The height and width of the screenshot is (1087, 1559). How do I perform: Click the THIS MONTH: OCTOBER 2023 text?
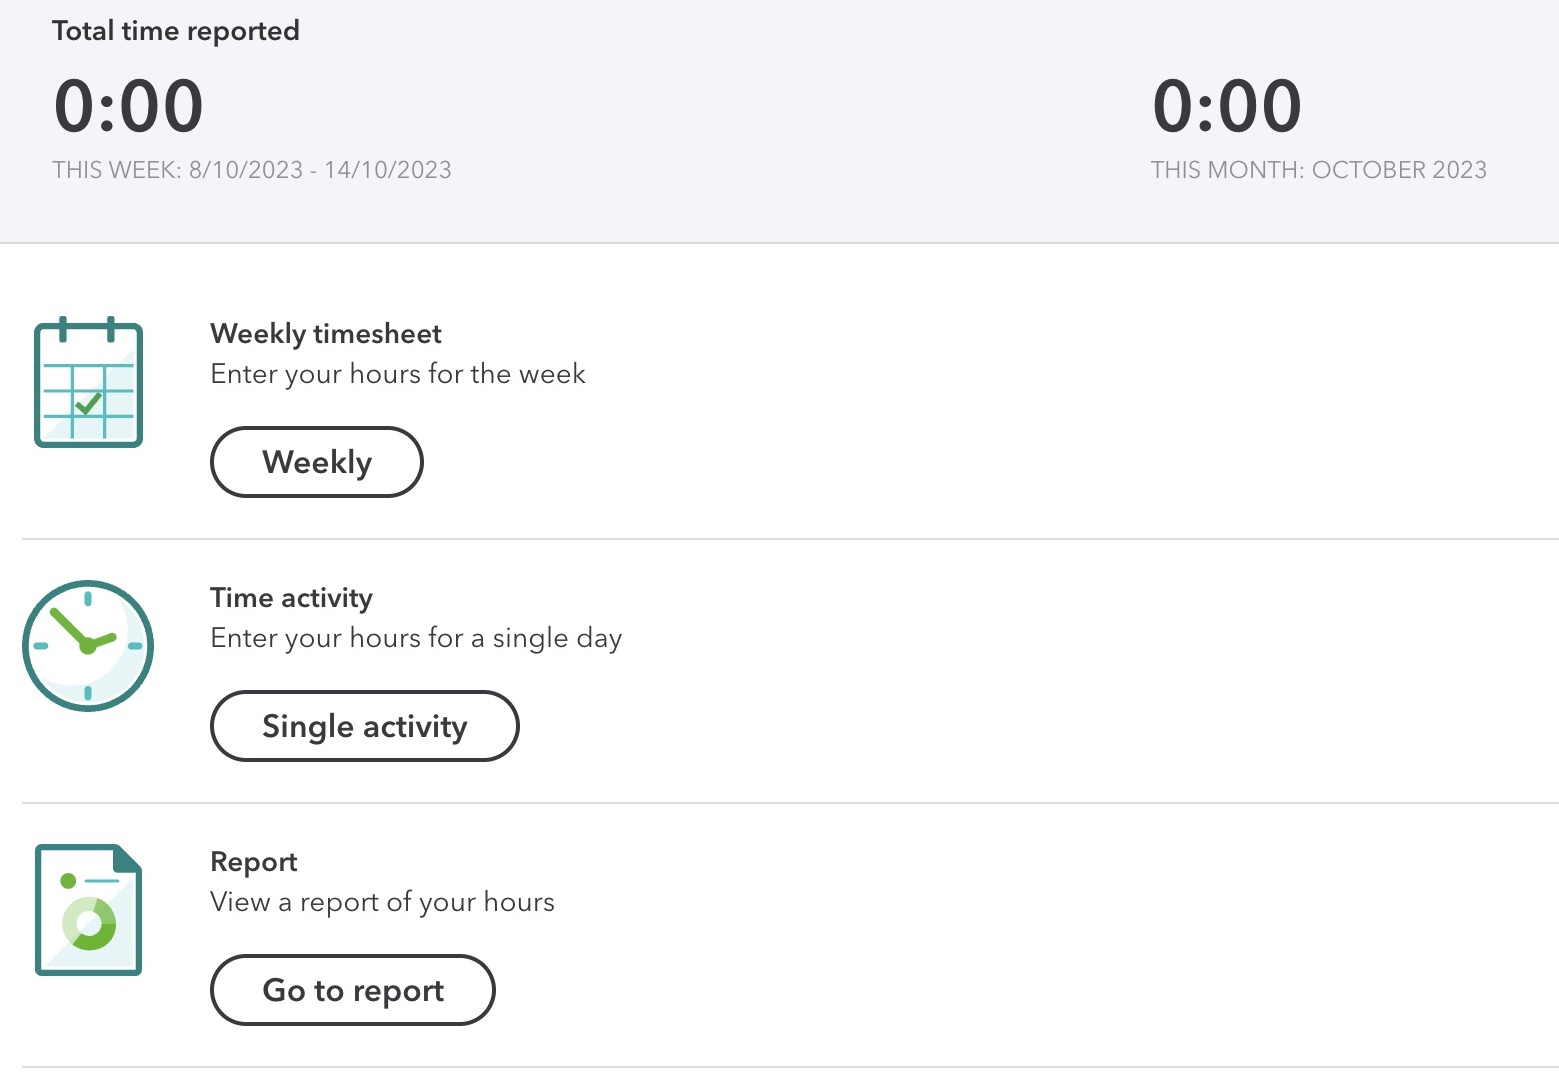(1319, 170)
